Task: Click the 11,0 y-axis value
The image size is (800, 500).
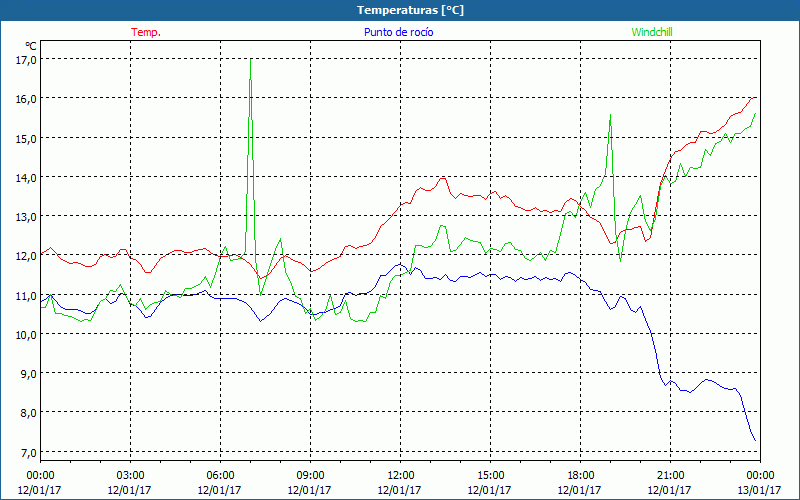Action: pos(27,295)
